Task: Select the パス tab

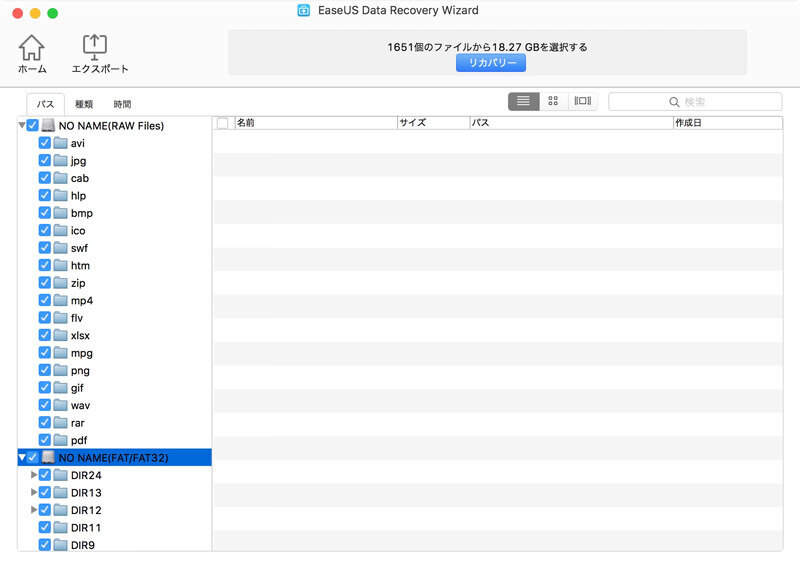Action: coord(45,104)
